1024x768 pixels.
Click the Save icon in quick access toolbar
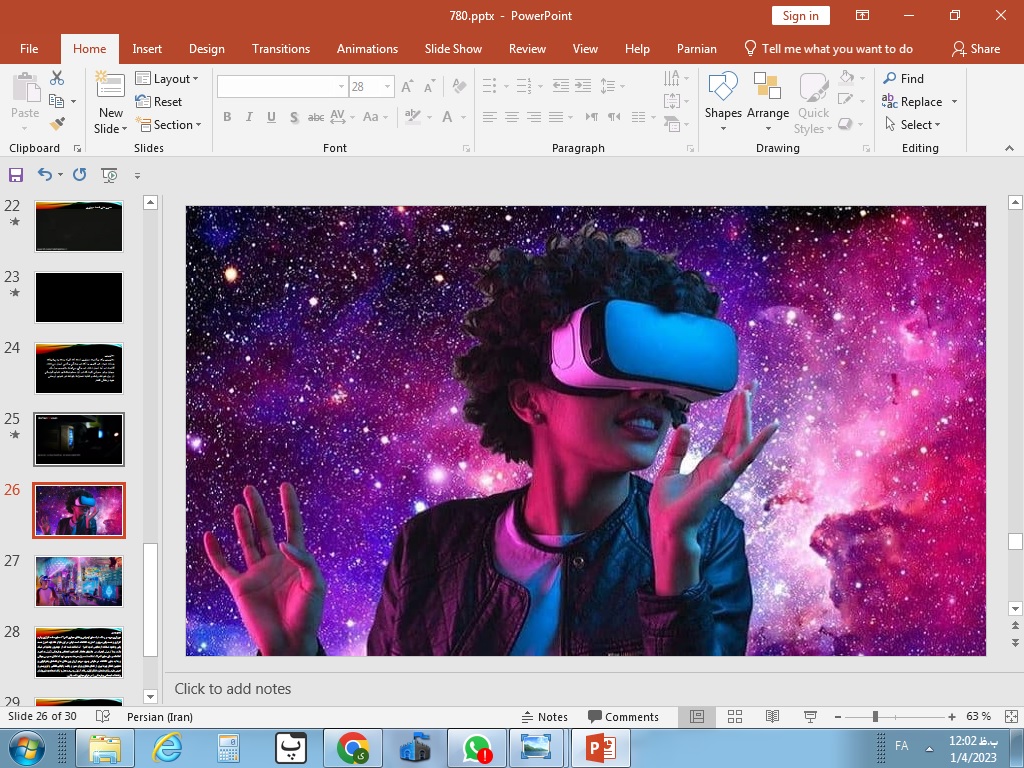(15, 175)
